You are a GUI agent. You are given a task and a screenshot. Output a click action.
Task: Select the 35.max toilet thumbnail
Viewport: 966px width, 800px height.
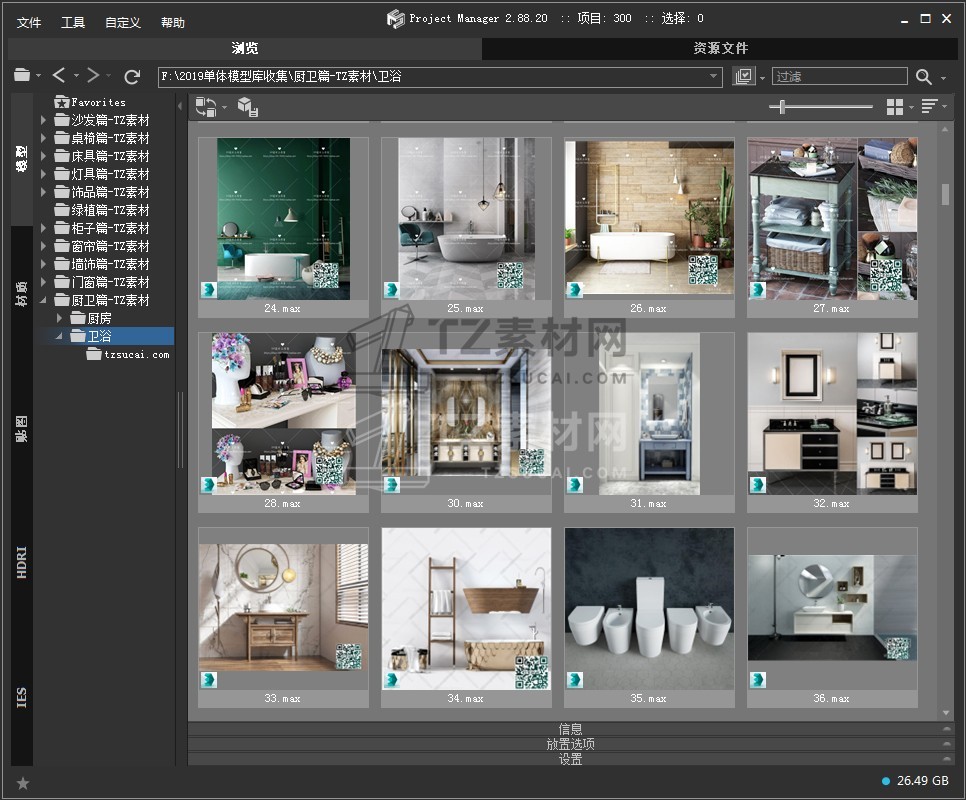(649, 608)
